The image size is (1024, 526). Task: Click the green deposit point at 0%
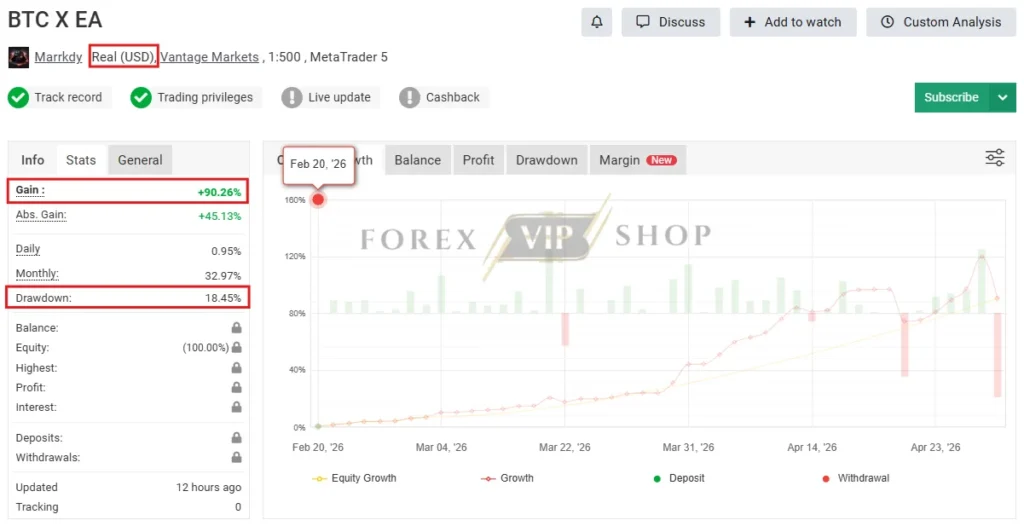pos(318,426)
